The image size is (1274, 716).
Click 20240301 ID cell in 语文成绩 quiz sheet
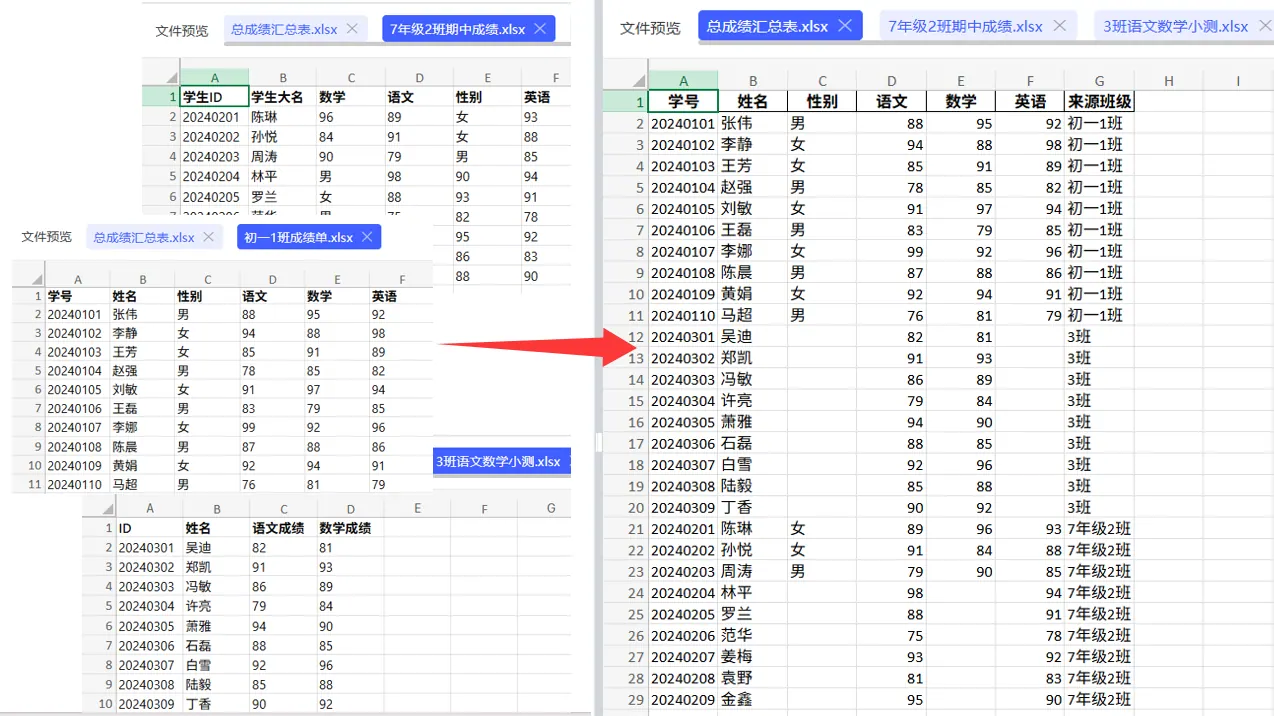click(149, 548)
